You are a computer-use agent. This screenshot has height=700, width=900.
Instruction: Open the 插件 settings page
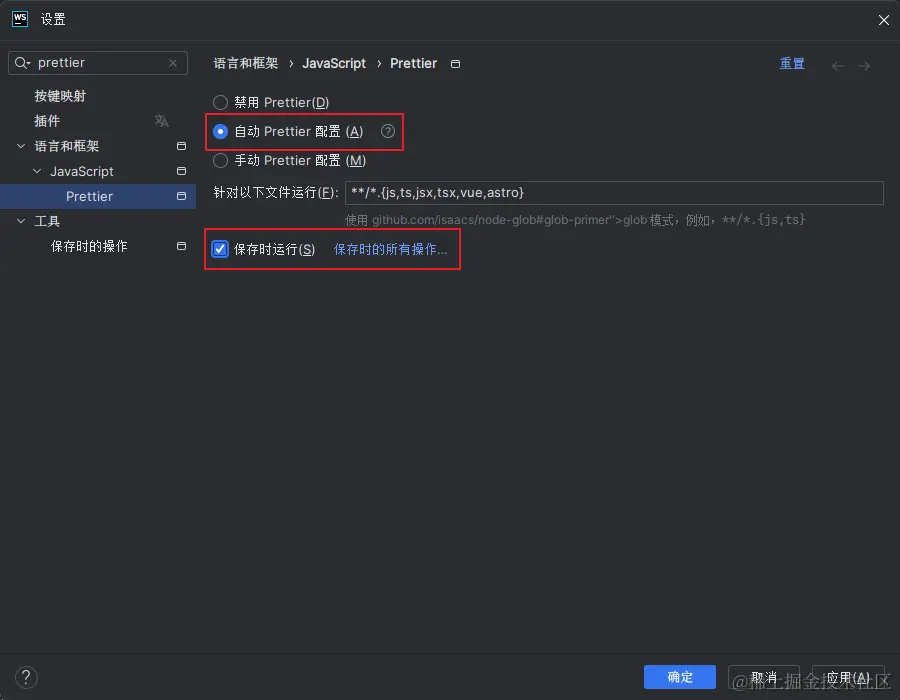pyautogui.click(x=47, y=121)
